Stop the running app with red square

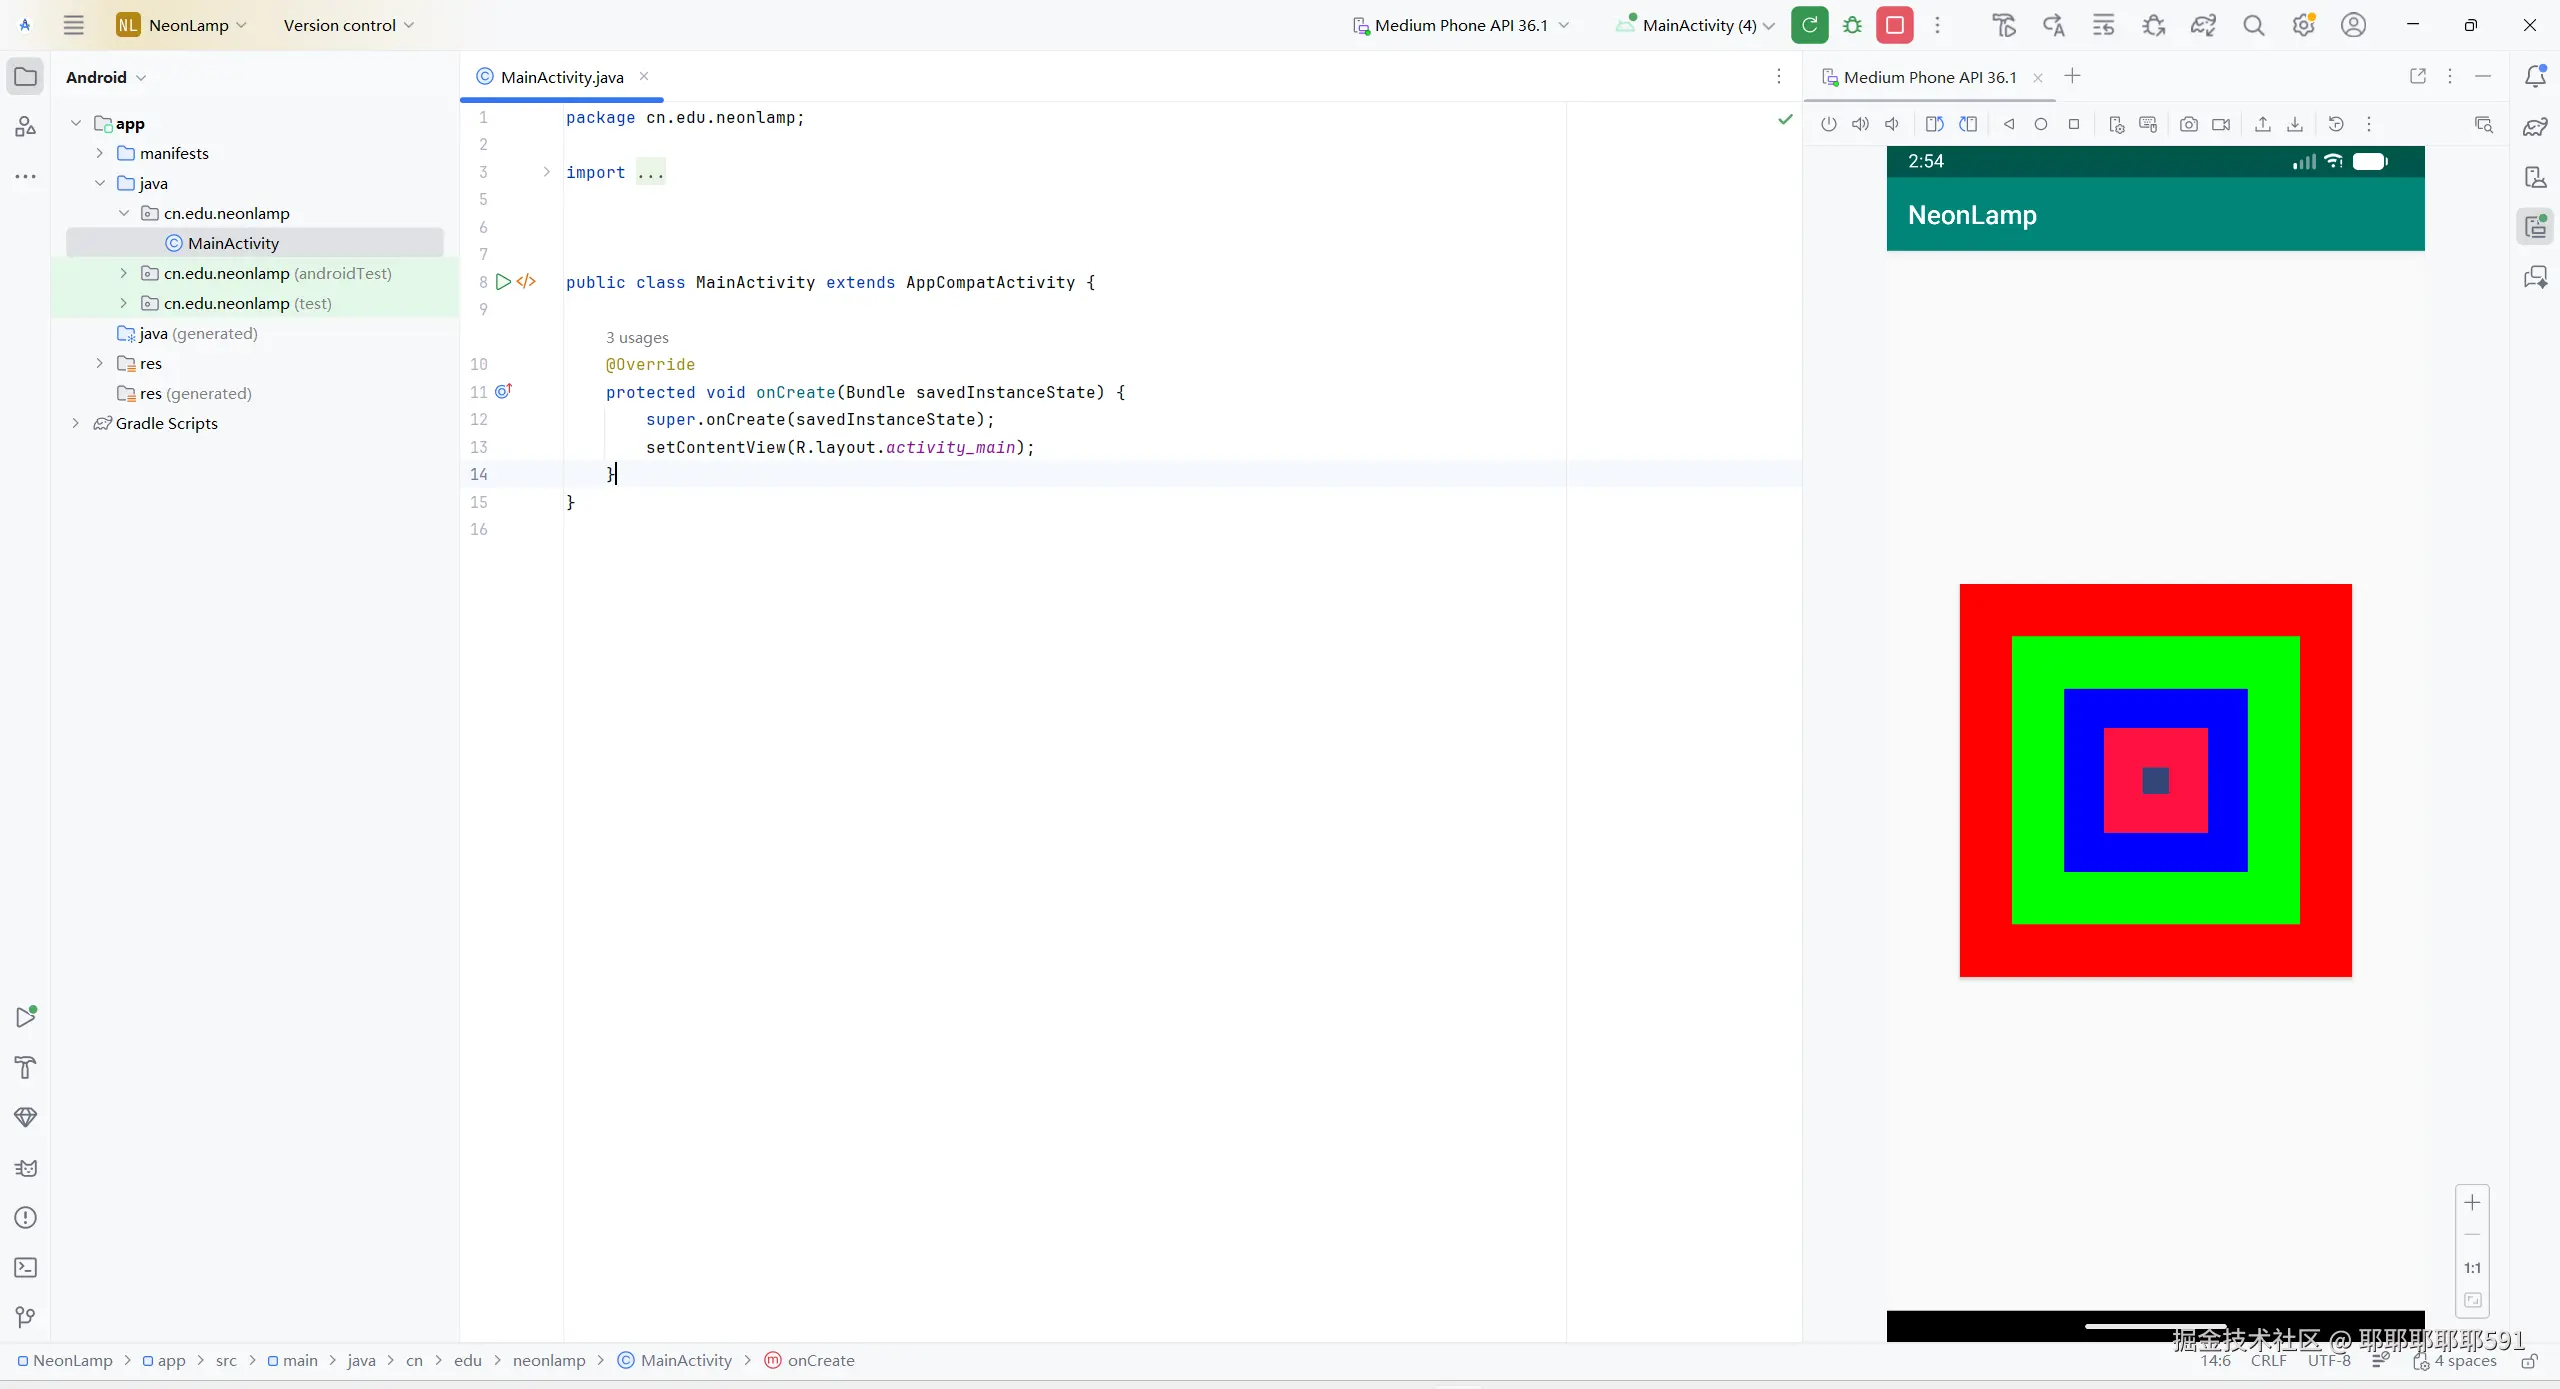pyautogui.click(x=1894, y=25)
